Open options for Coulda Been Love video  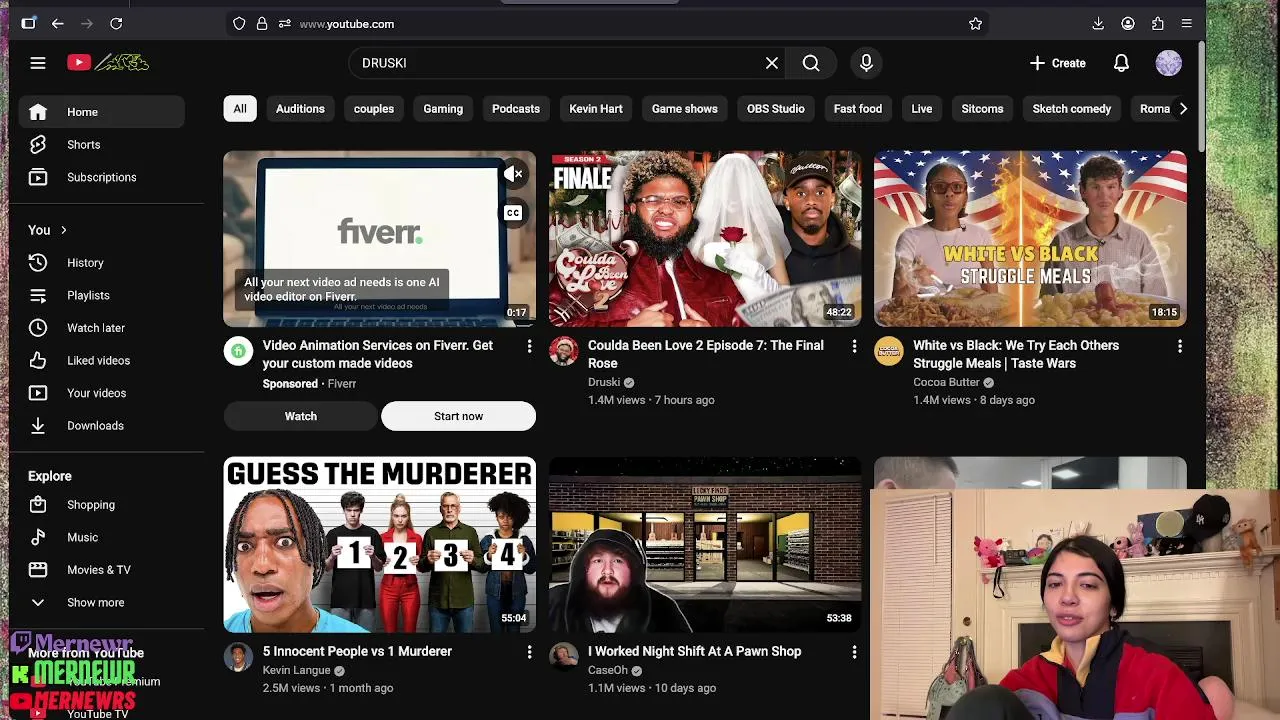click(854, 346)
